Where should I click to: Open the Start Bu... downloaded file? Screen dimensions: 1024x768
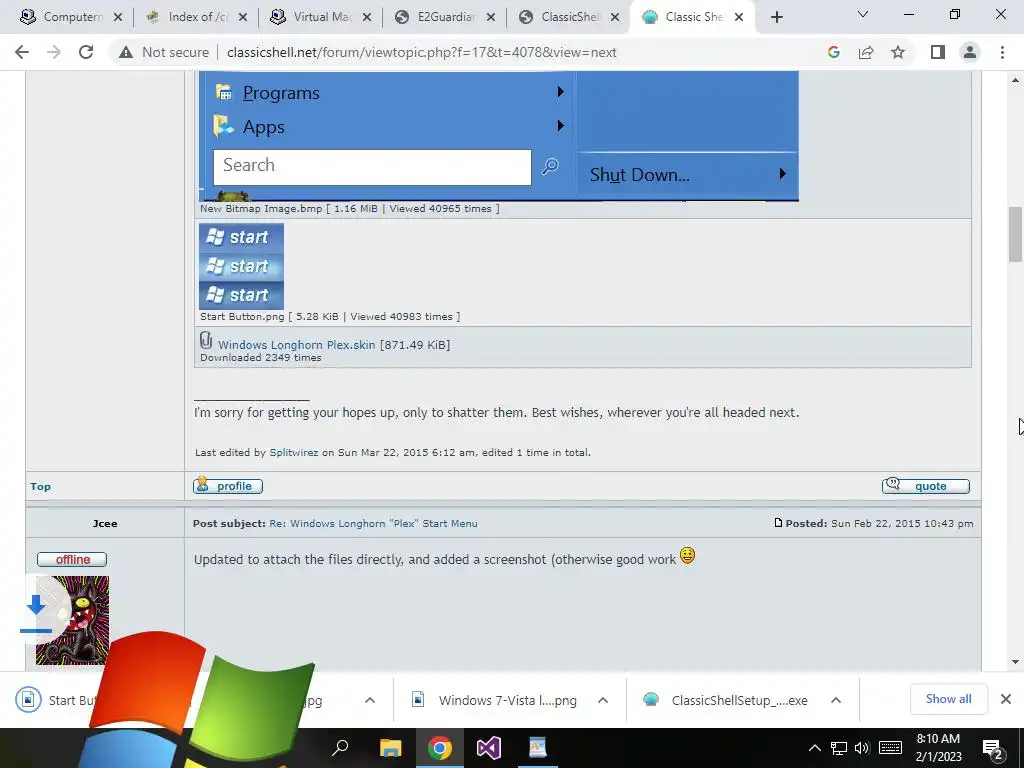[56, 700]
